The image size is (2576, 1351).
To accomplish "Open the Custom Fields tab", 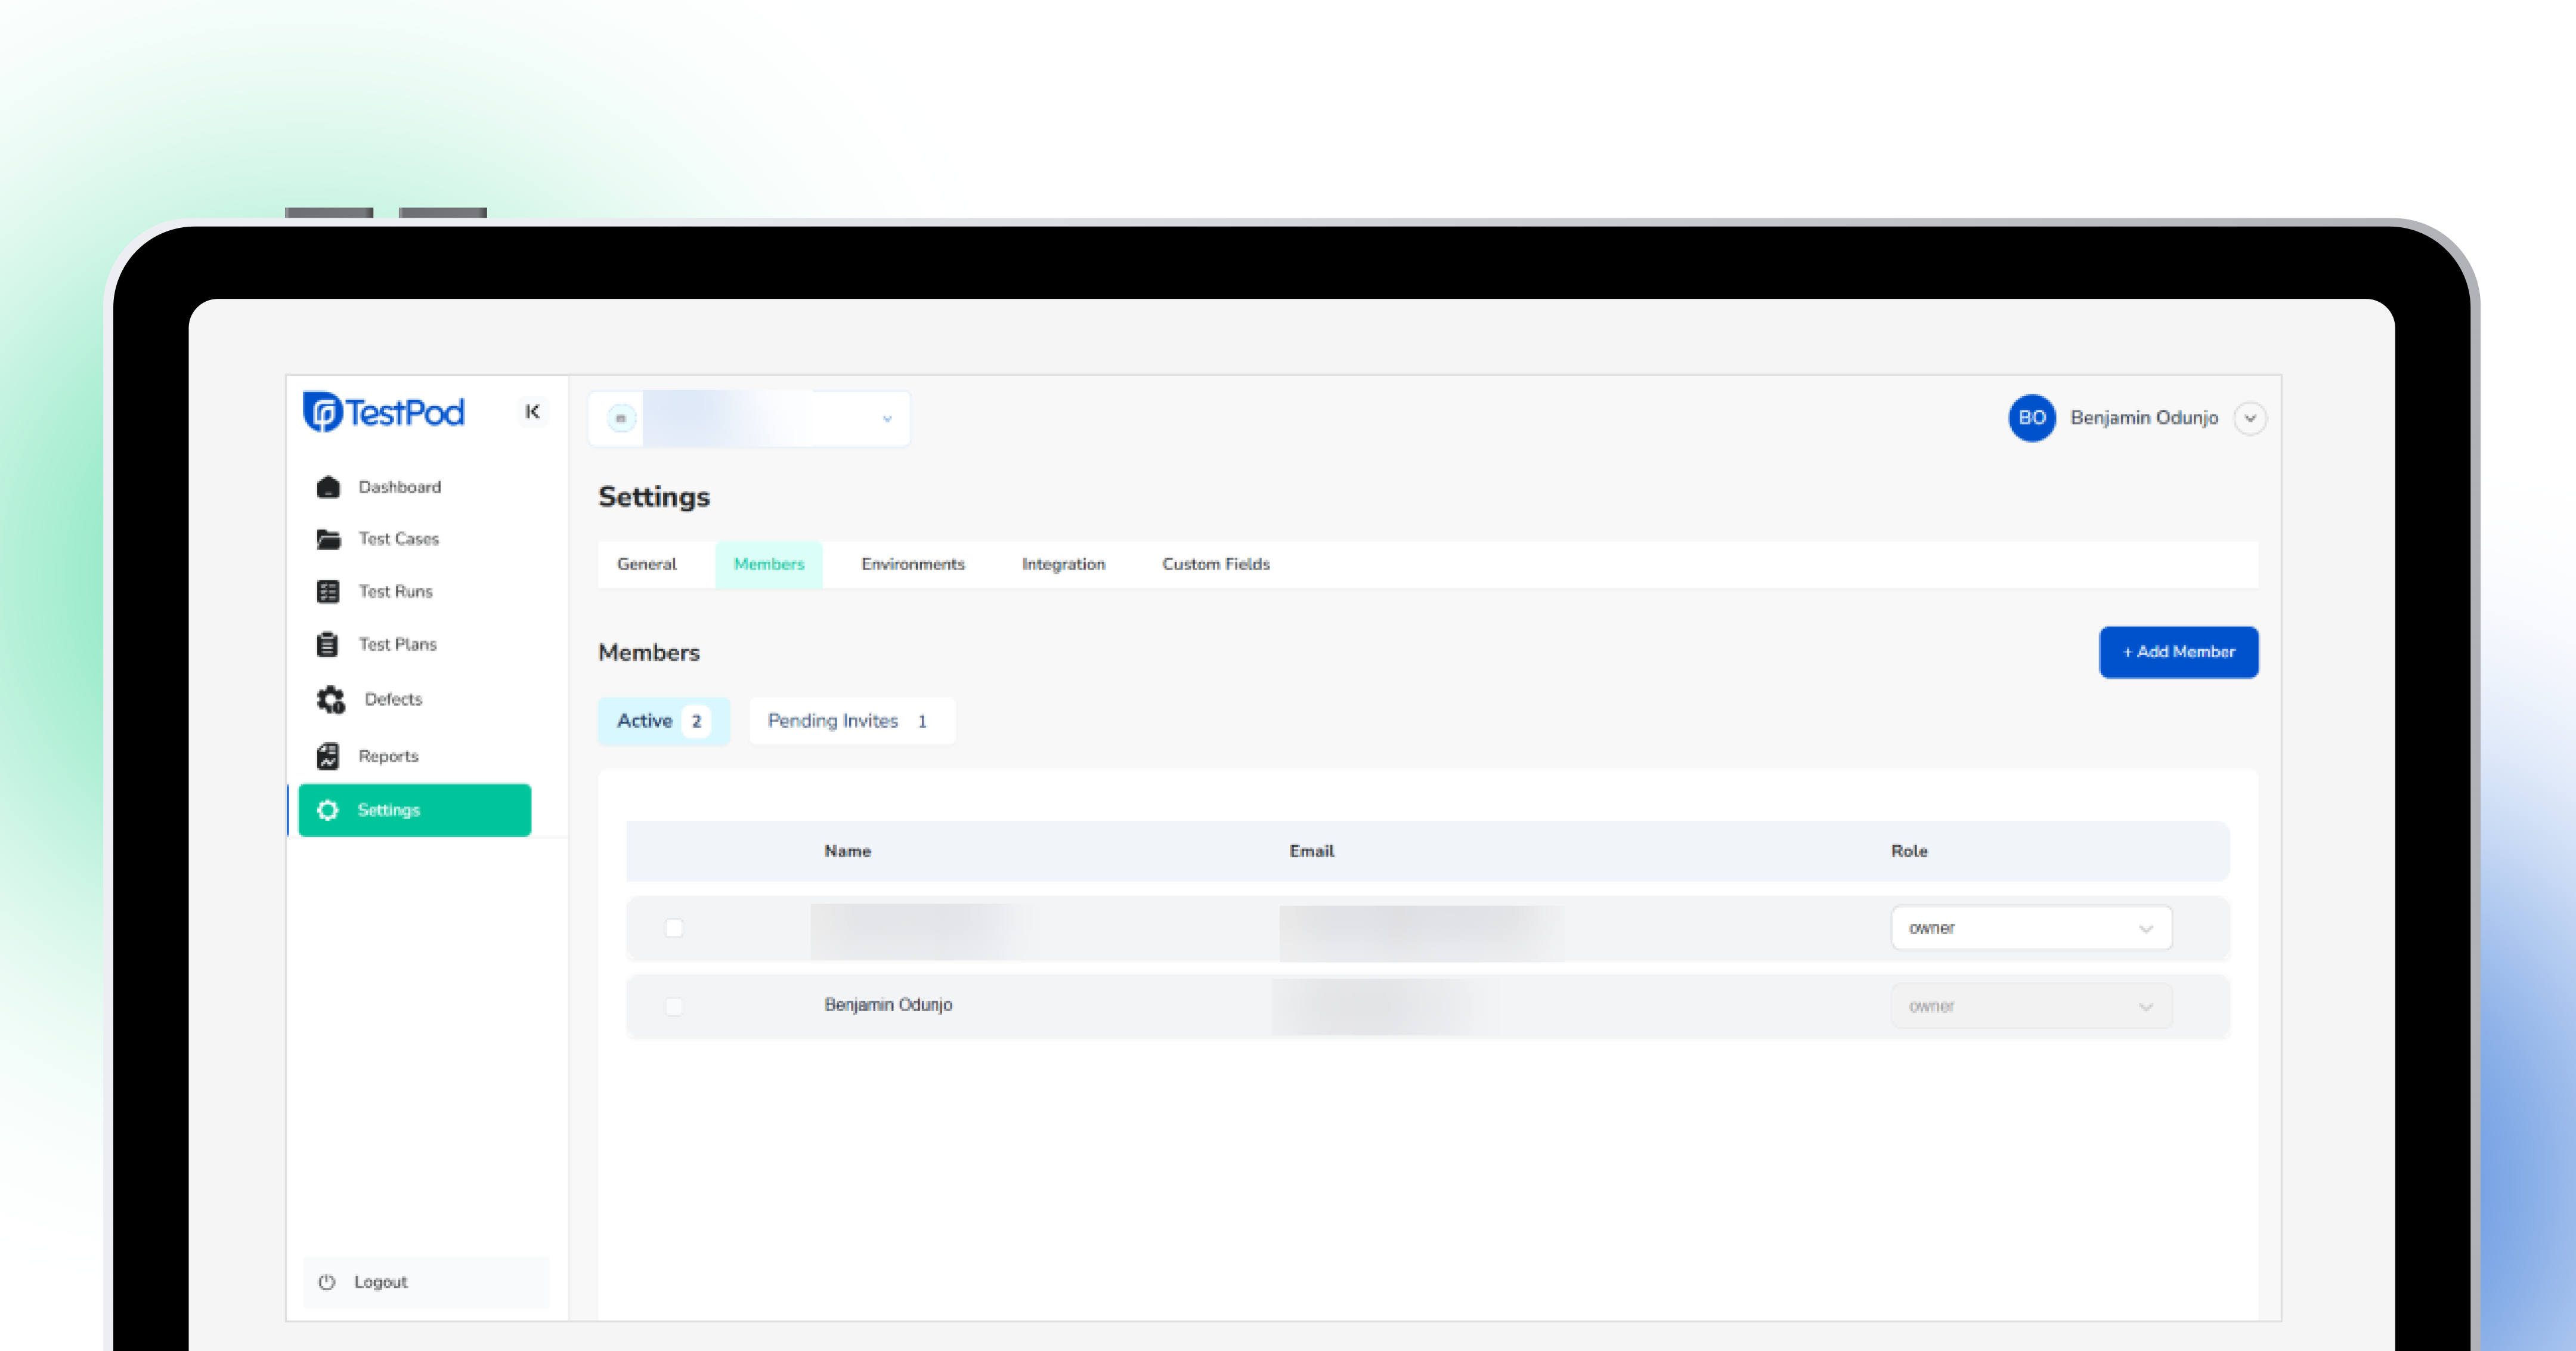I will (1216, 564).
